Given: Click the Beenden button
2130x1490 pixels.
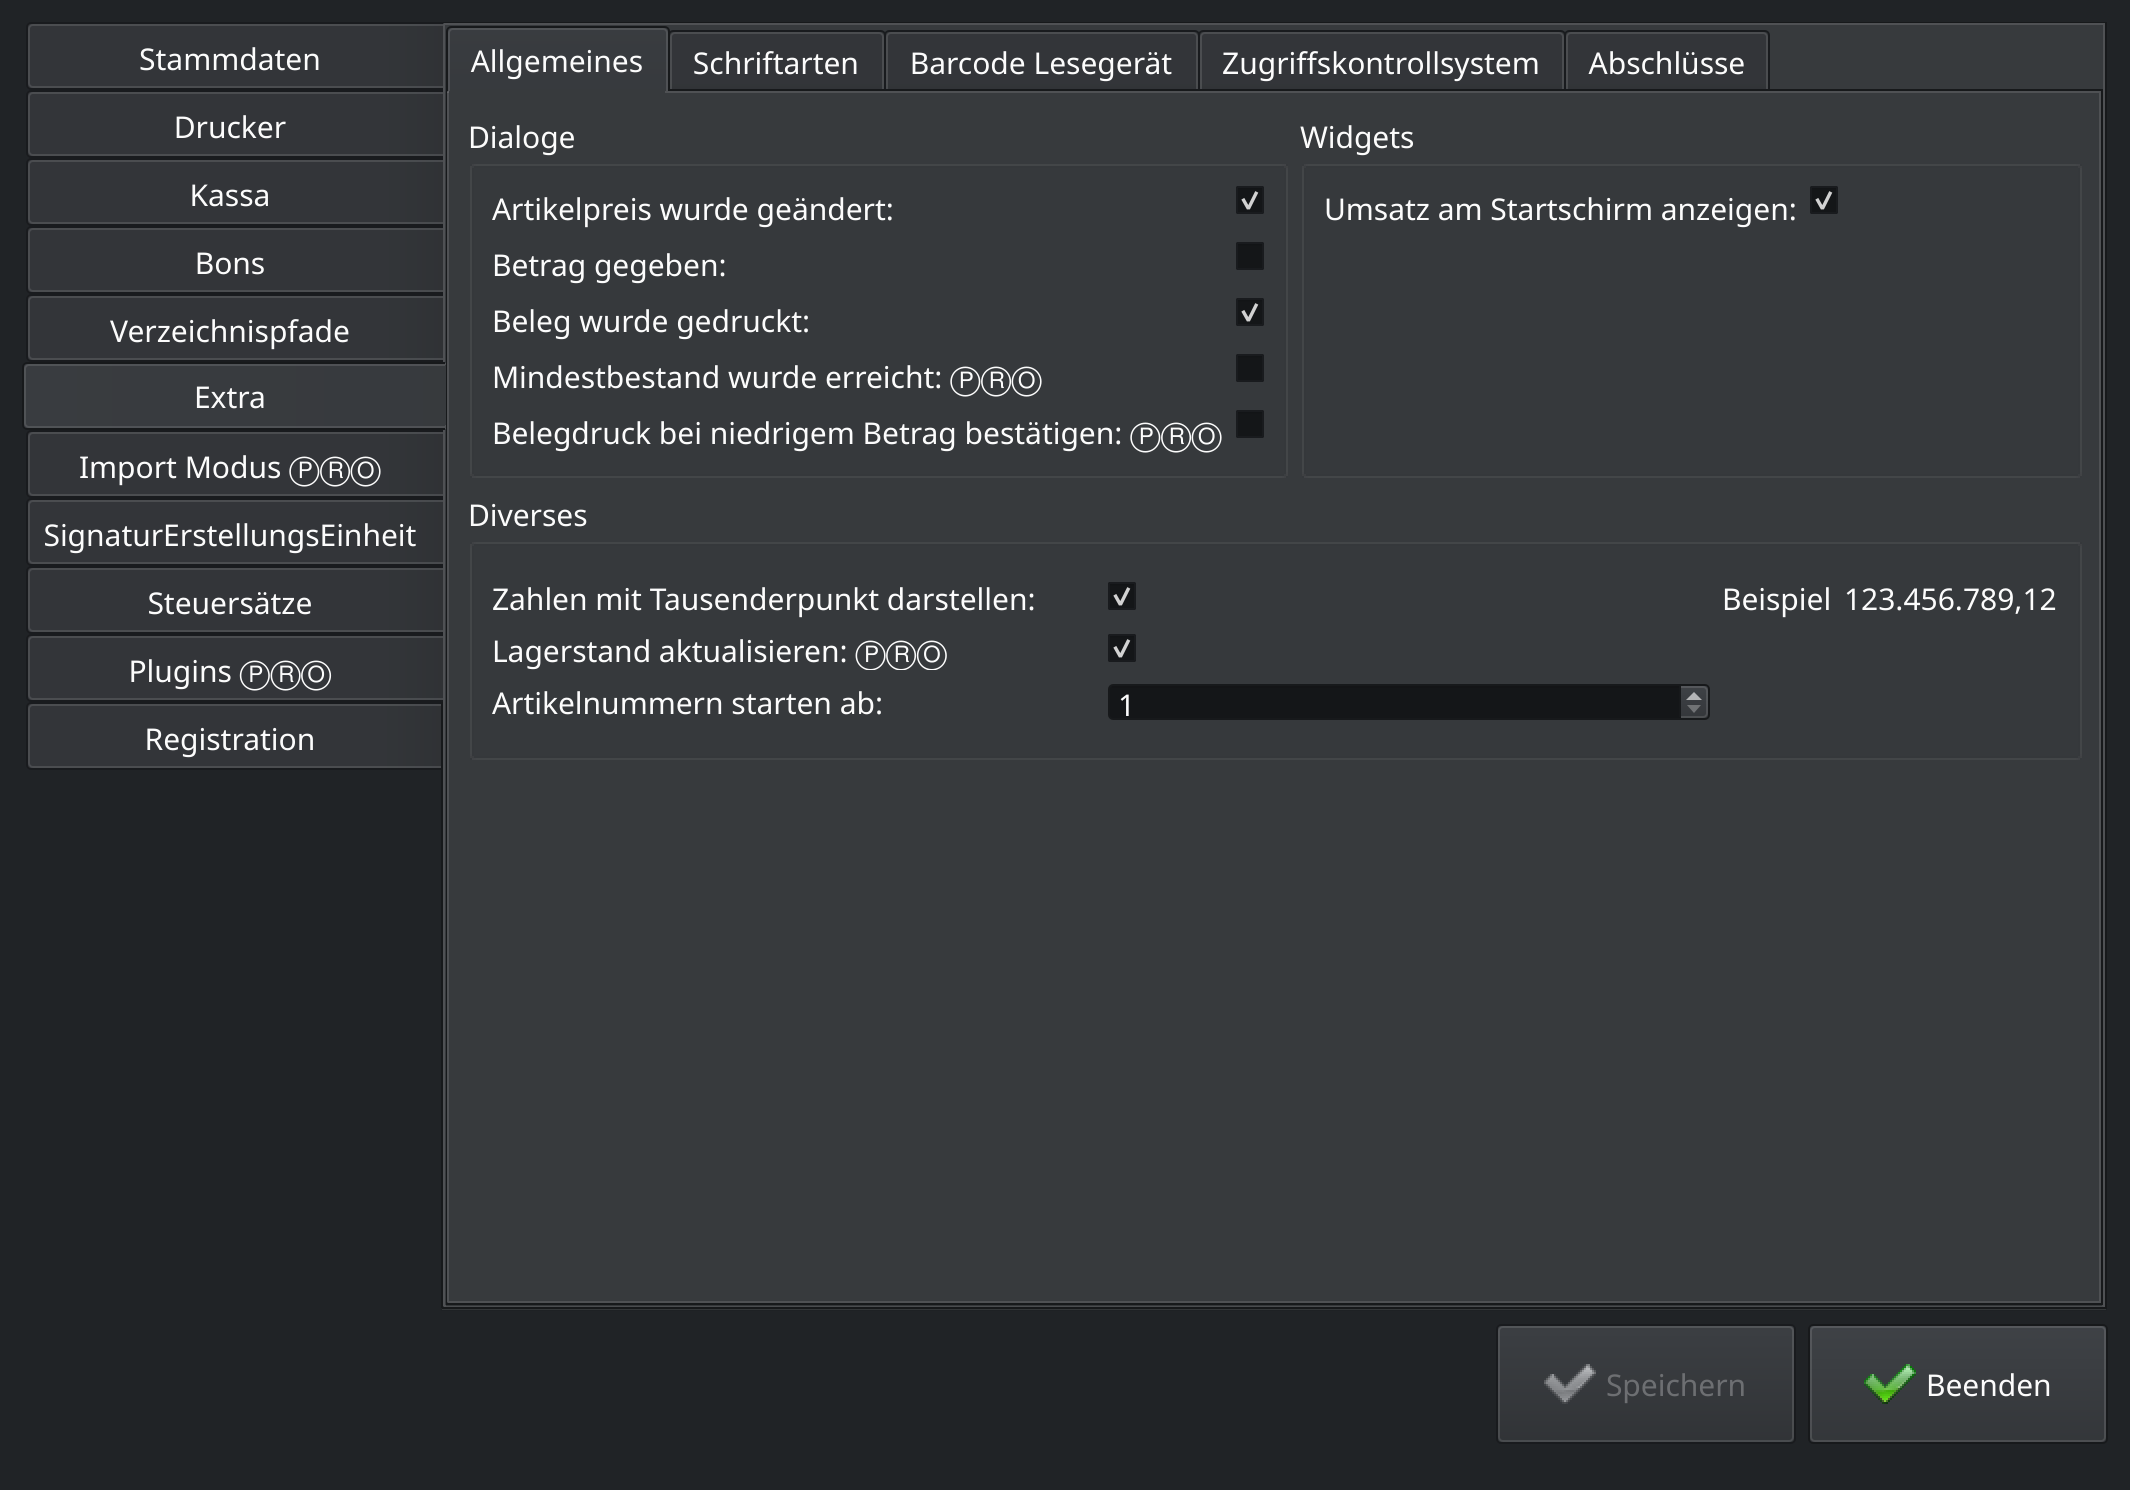Looking at the screenshot, I should click(1958, 1384).
